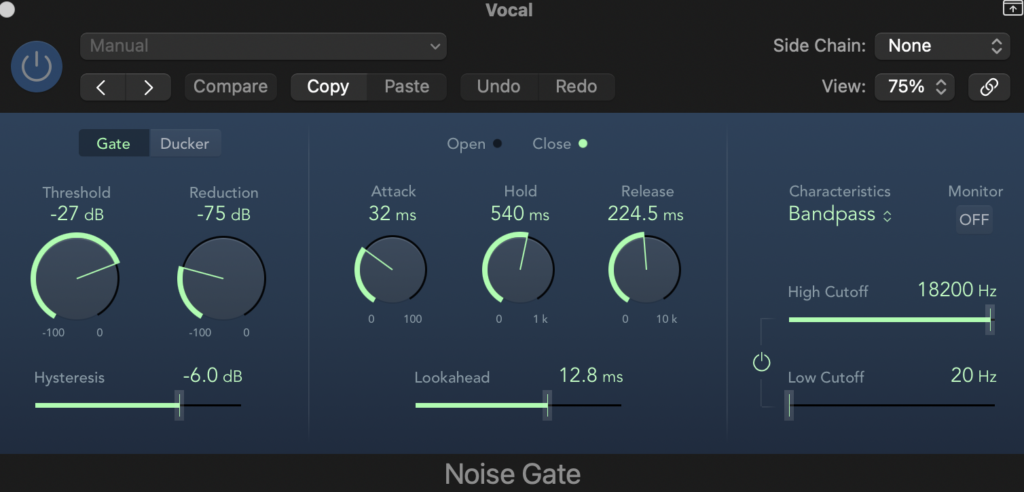Select Gate mode
Image resolution: width=1024 pixels, height=492 pixels.
click(x=113, y=143)
